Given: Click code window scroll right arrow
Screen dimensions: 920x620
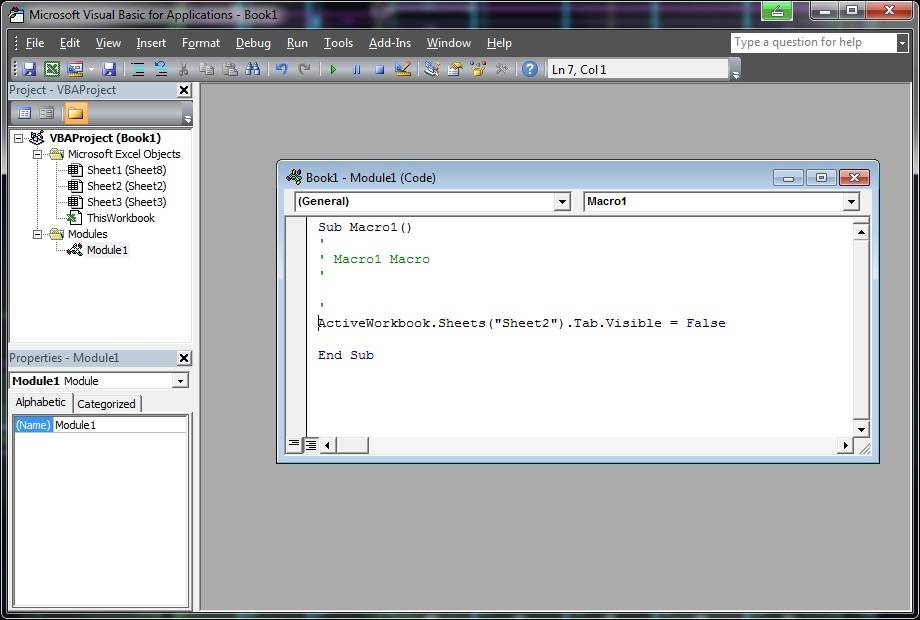Looking at the screenshot, I should [x=845, y=445].
